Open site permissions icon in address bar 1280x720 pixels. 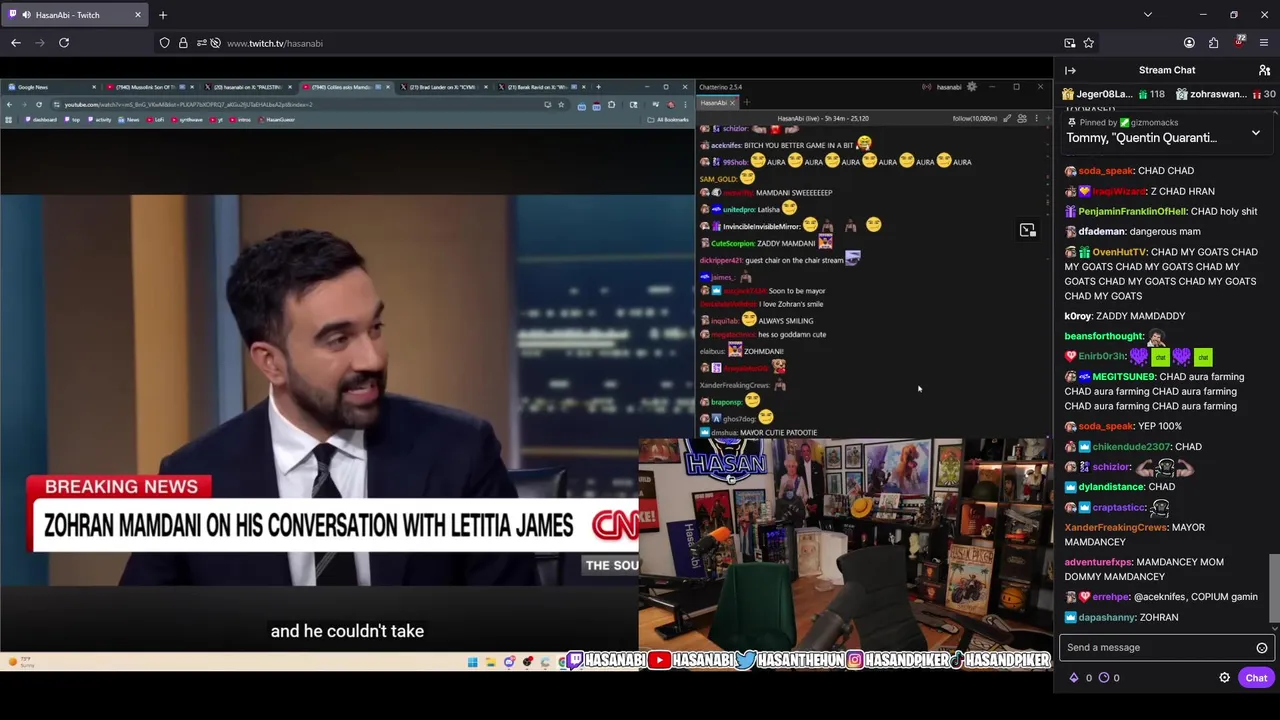click(x=201, y=43)
